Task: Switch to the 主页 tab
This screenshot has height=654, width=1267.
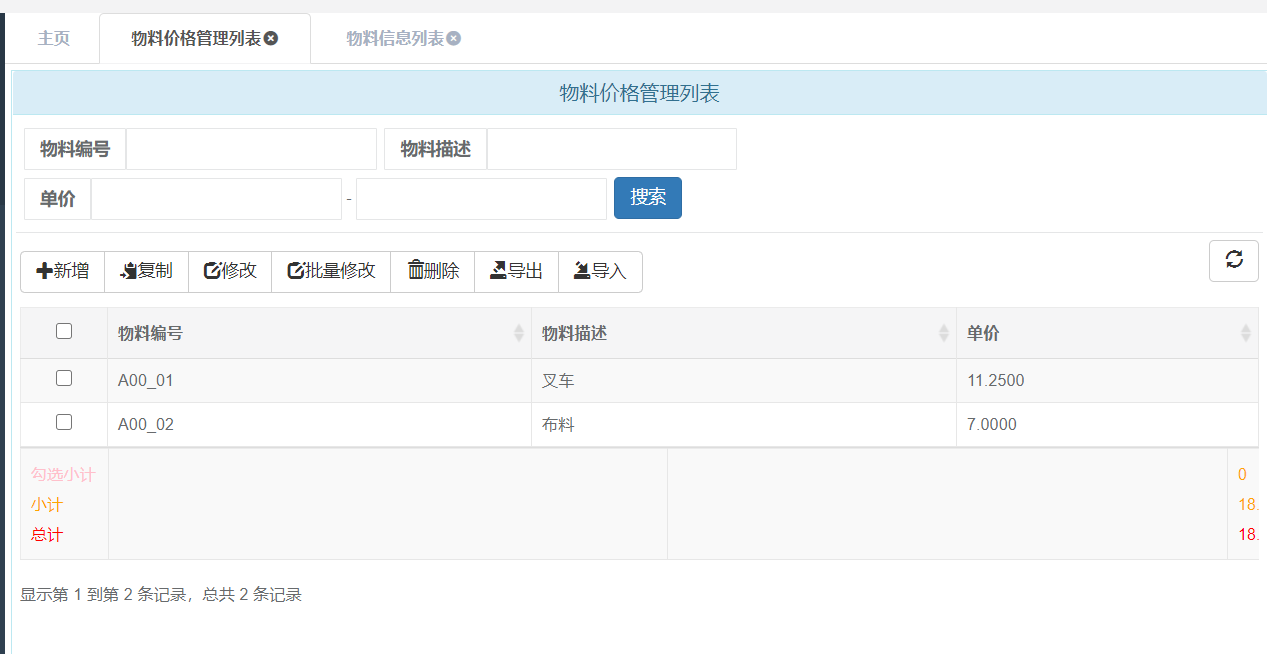Action: click(54, 38)
